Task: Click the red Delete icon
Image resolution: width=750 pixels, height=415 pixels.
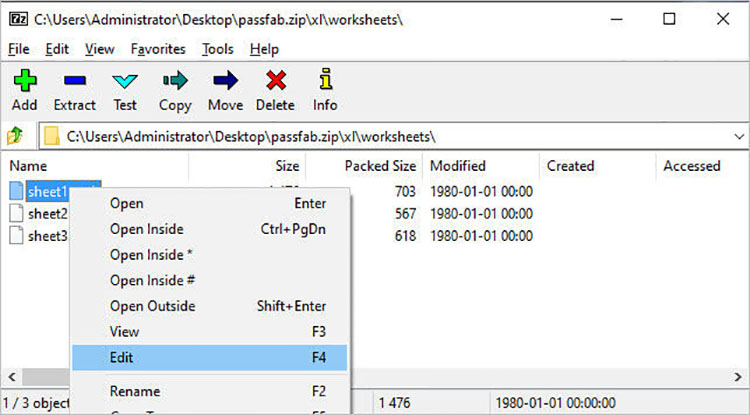Action: (x=276, y=80)
